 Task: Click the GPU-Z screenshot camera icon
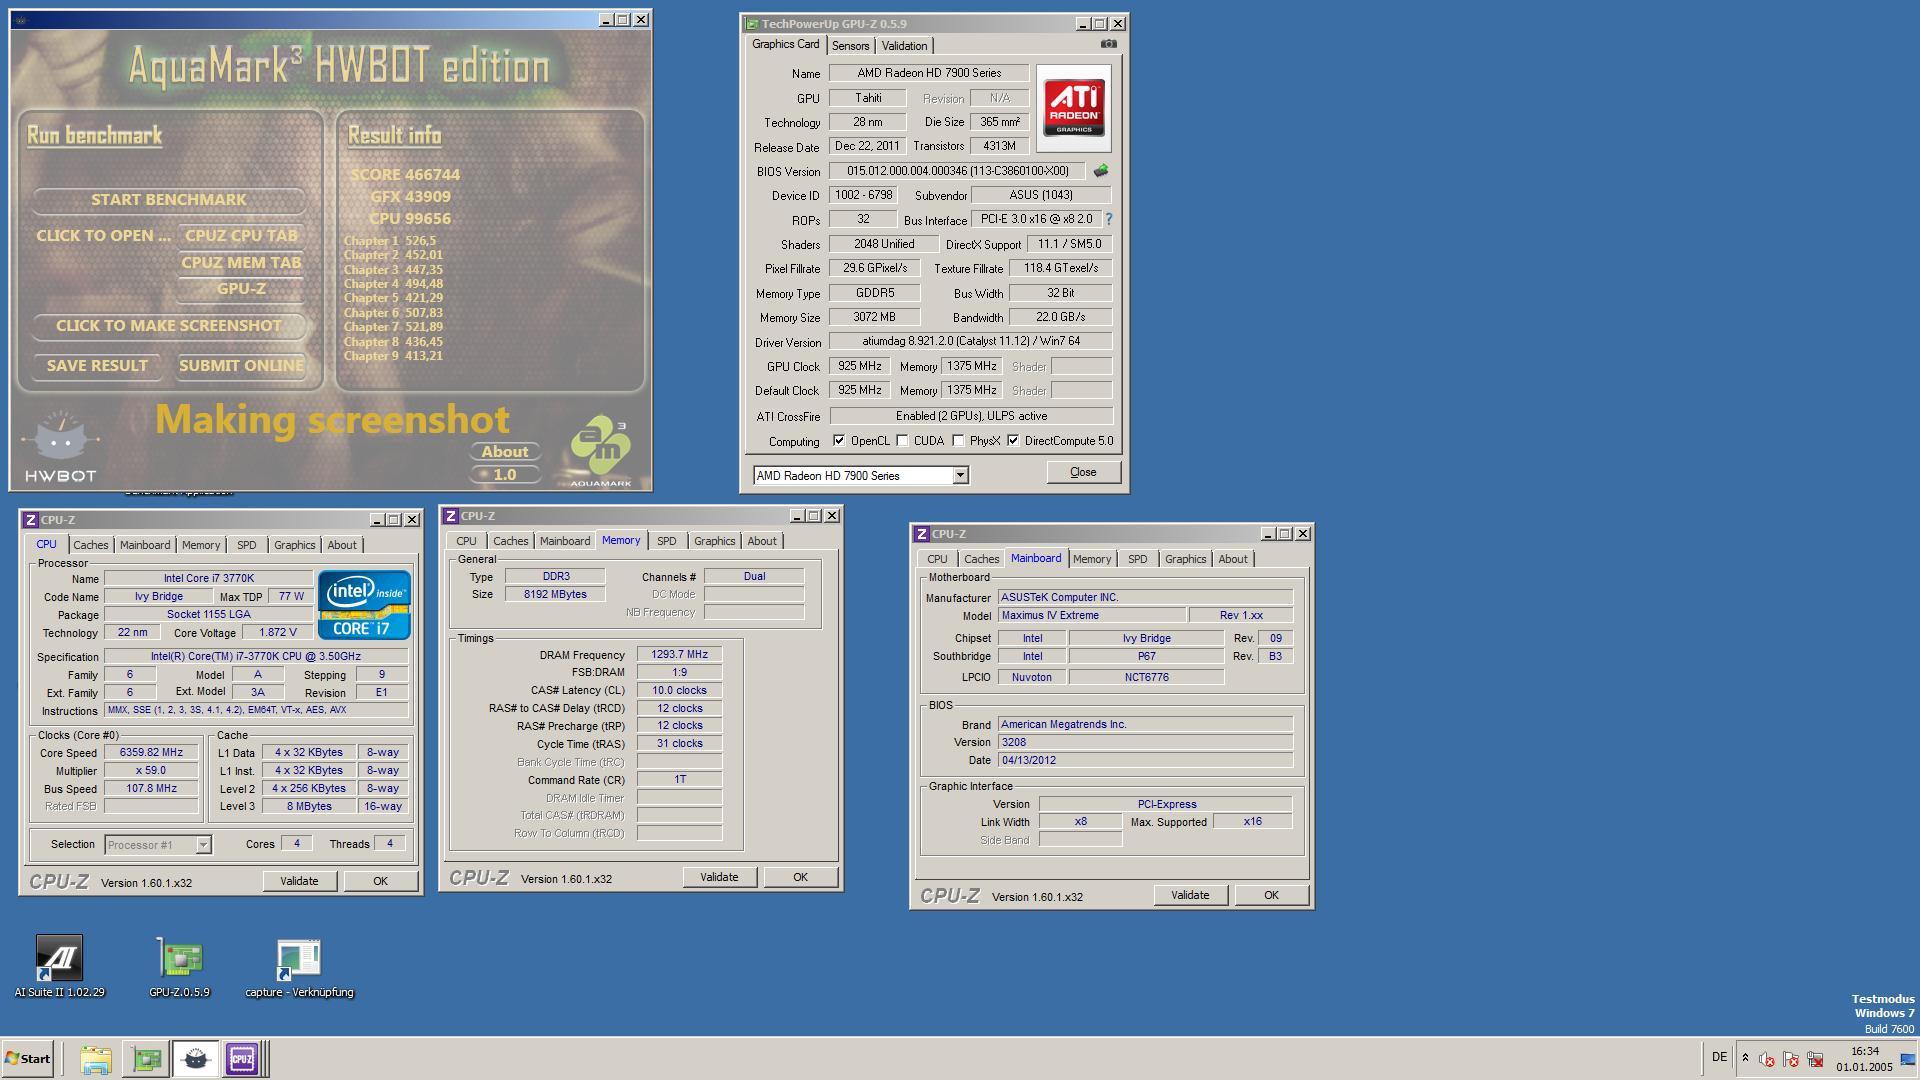1108,44
